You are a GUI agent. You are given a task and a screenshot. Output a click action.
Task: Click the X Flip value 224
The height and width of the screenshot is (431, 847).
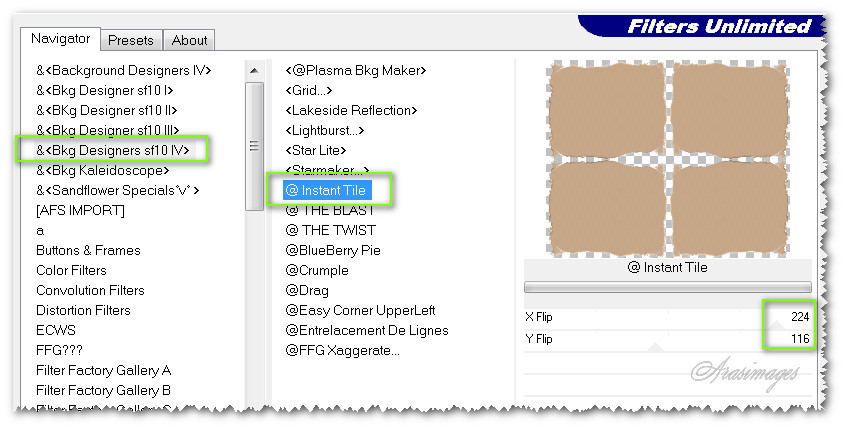click(799, 316)
